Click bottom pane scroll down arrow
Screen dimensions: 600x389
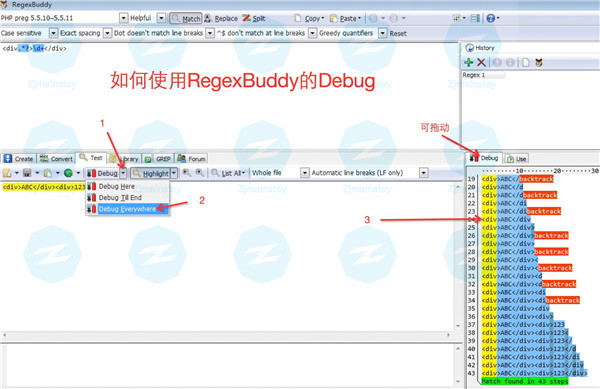(458, 382)
